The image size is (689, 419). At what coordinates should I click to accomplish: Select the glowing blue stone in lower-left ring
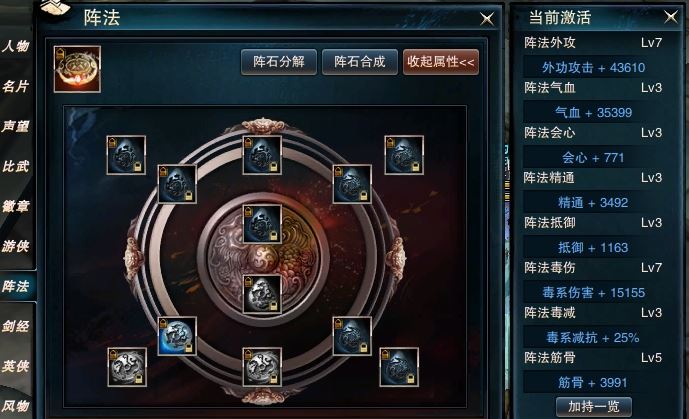click(x=177, y=336)
